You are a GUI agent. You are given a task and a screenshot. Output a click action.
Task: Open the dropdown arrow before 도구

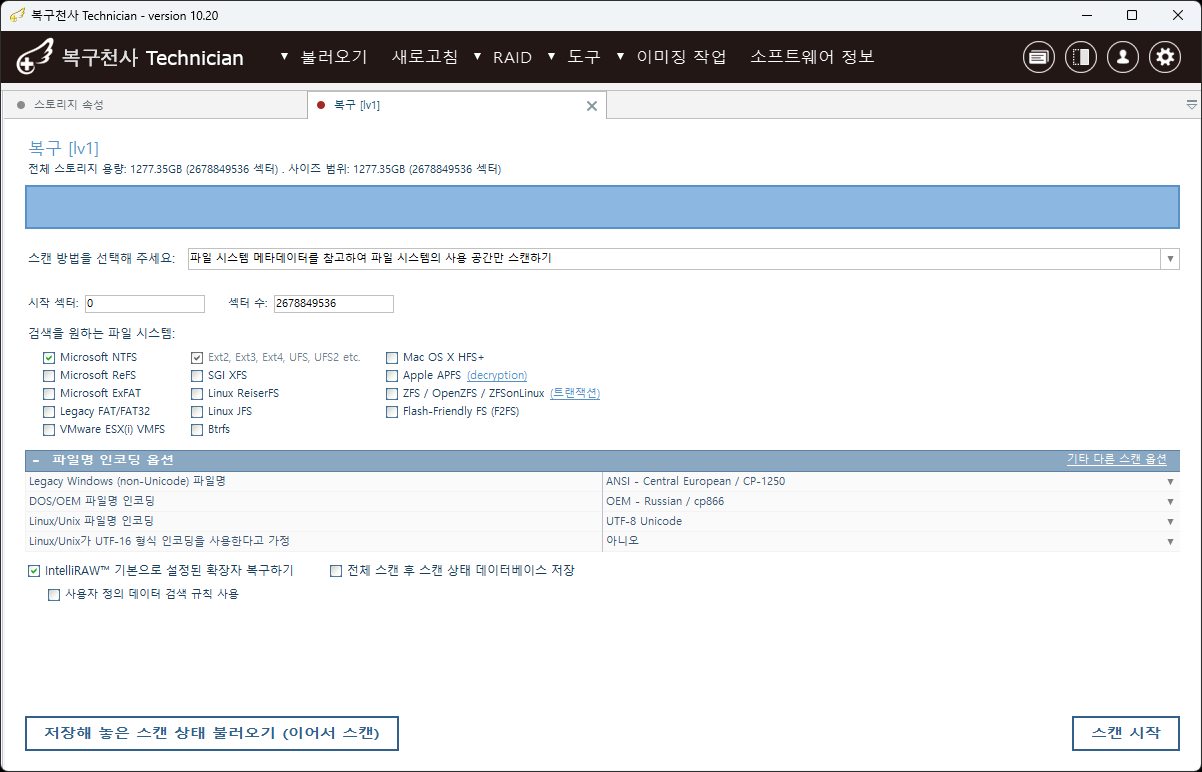click(x=551, y=56)
